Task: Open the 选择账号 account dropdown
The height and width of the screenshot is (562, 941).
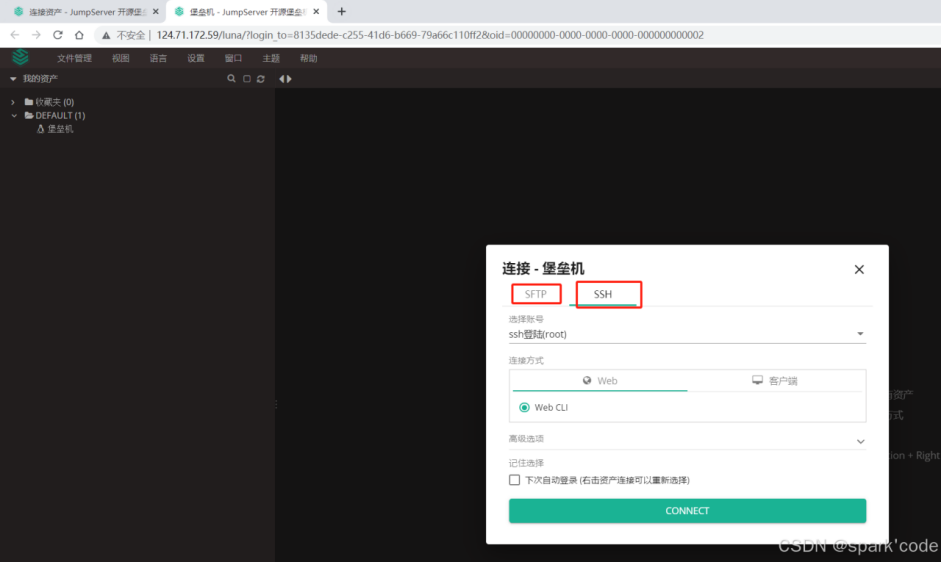Action: [x=687, y=334]
